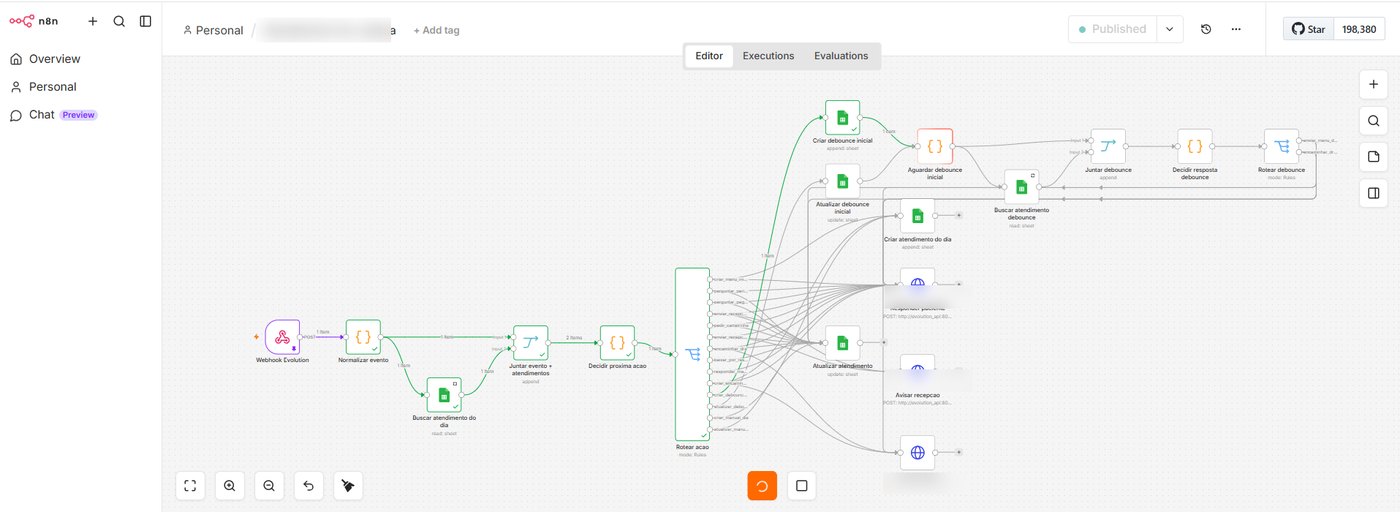
Task: Zoom out the canvas
Action: pos(269,486)
